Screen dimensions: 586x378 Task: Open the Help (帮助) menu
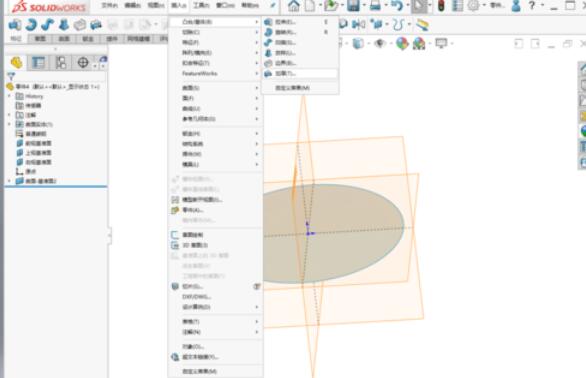coord(250,6)
